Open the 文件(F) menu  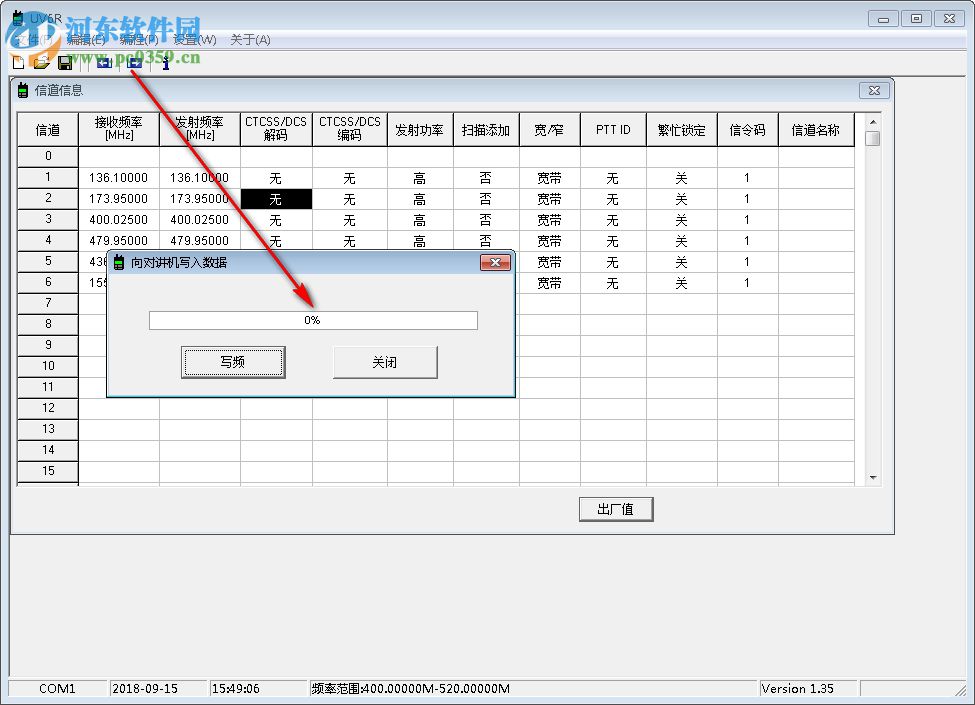tap(34, 40)
